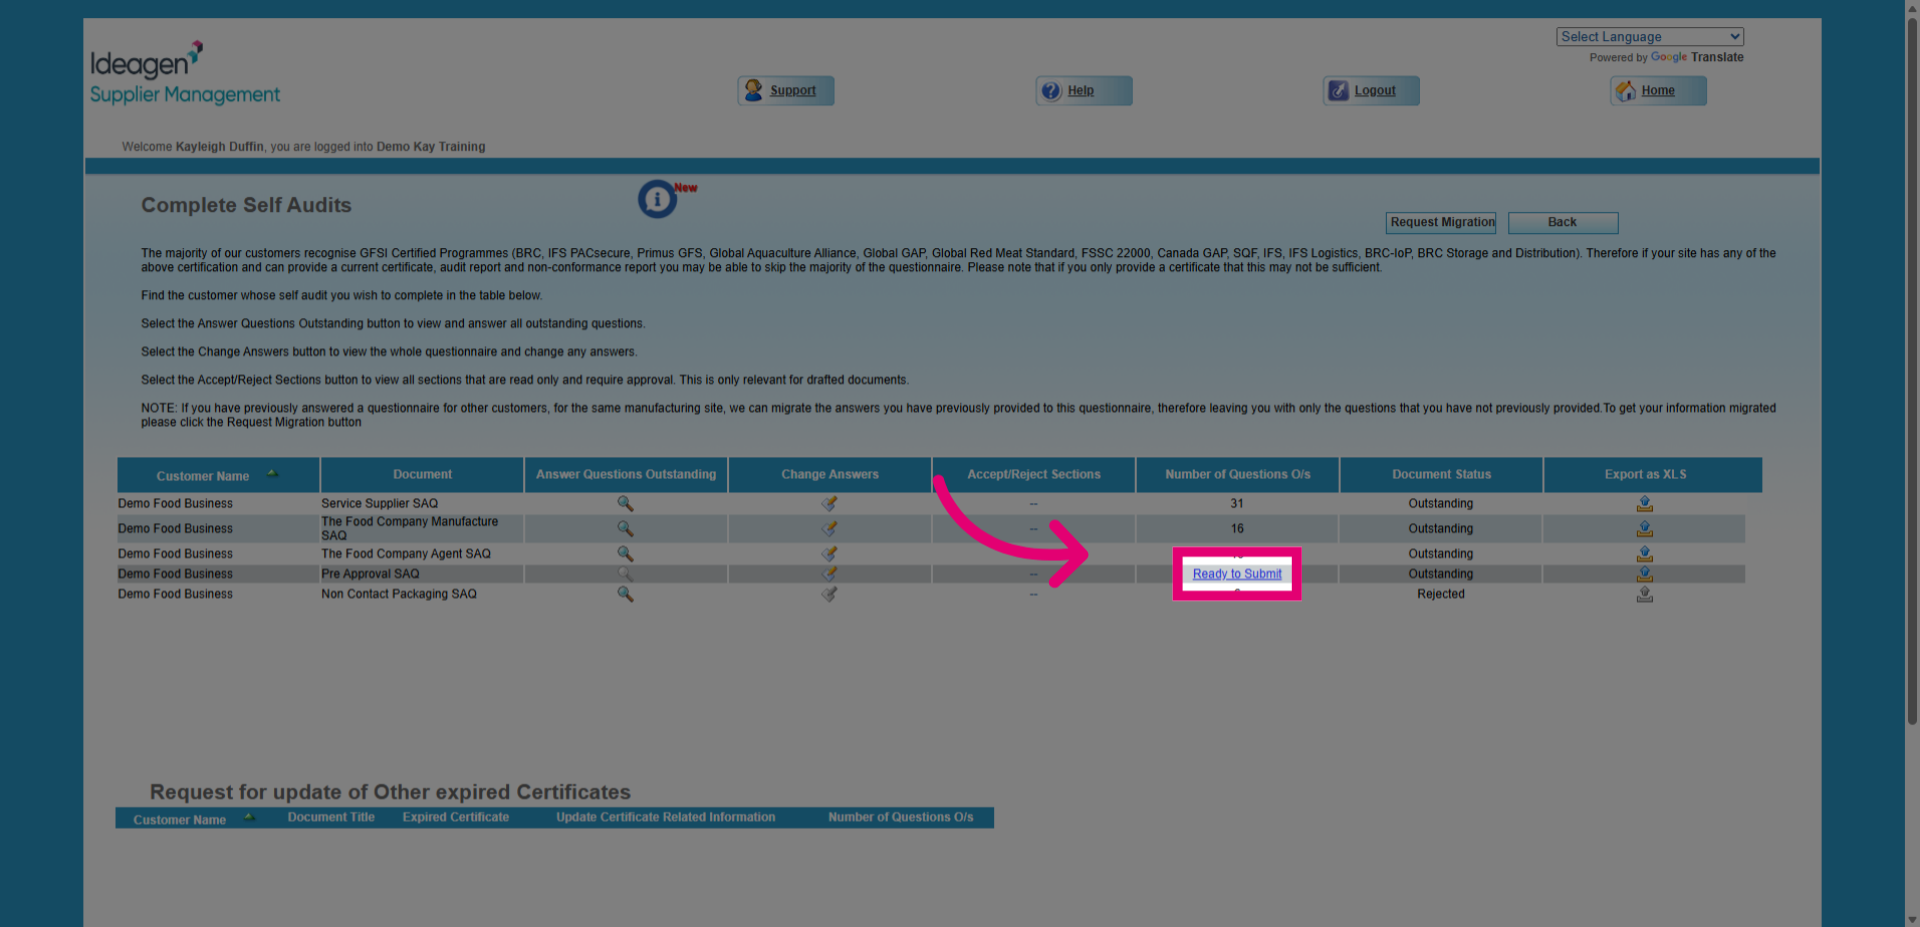The image size is (1920, 927).
Task: Open the new information icon
Action: click(x=658, y=199)
